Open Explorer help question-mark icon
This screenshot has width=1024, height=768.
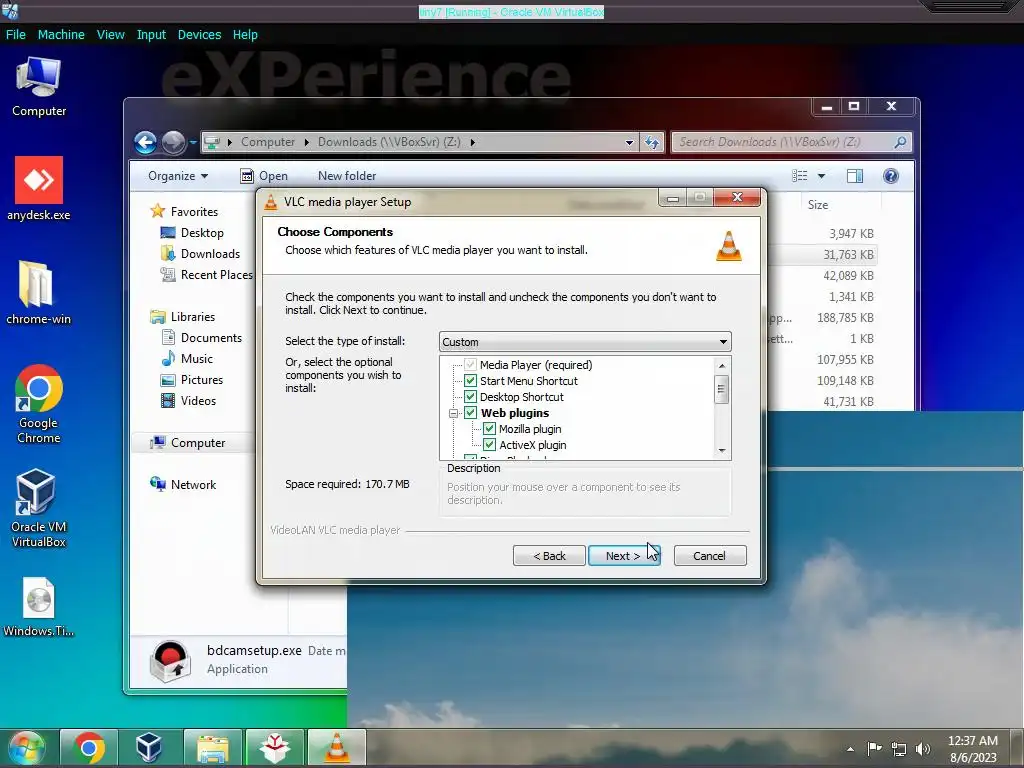point(891,176)
